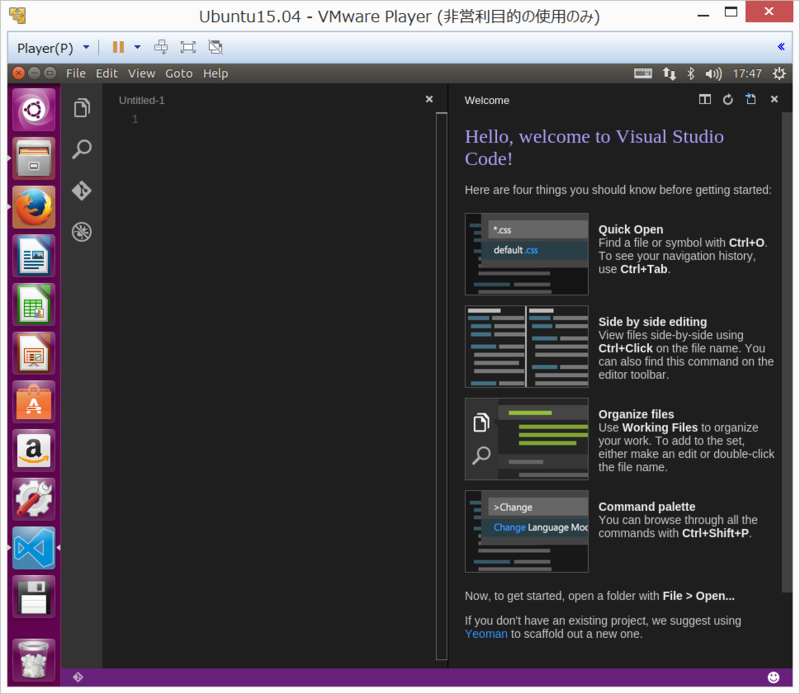Open the system gear menu in top panel
The height and width of the screenshot is (694, 800).
(x=779, y=73)
